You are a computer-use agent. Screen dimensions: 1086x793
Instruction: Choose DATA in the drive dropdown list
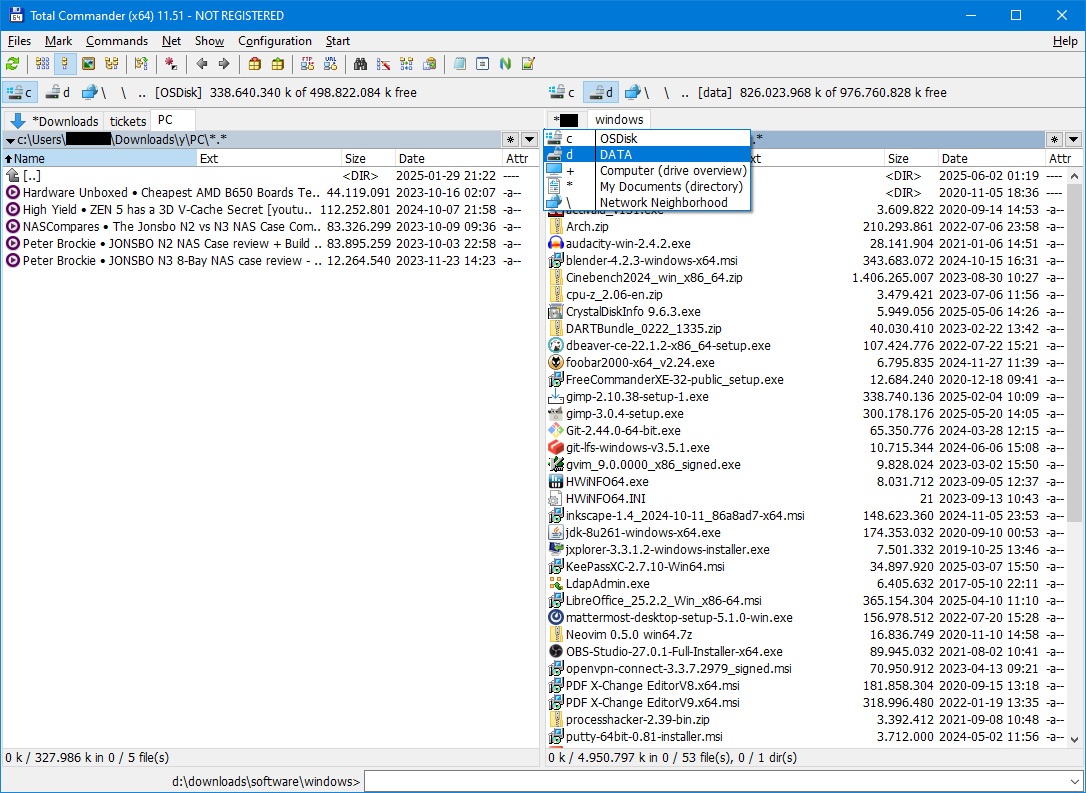tap(647, 154)
